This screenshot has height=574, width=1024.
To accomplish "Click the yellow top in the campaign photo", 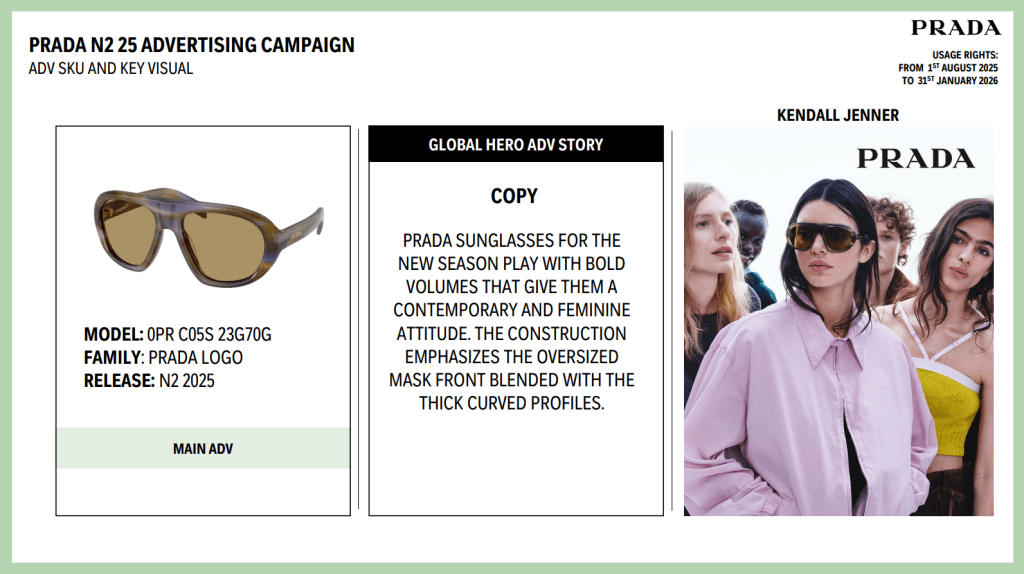I will pyautogui.click(x=946, y=407).
